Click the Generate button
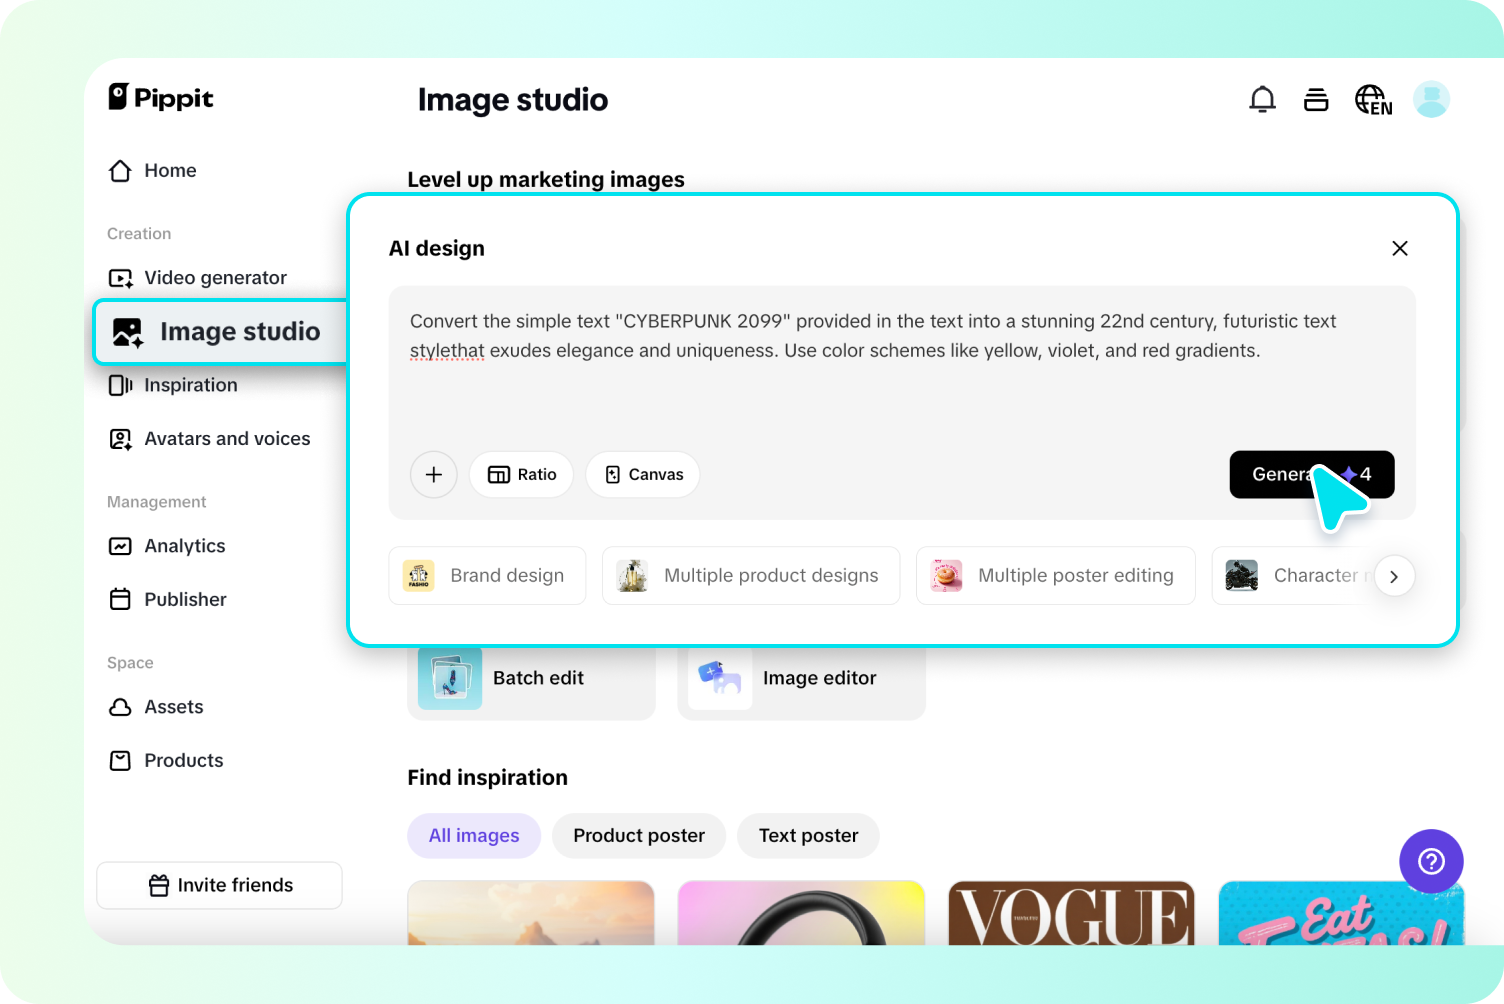The height and width of the screenshot is (1004, 1504). click(x=1312, y=474)
